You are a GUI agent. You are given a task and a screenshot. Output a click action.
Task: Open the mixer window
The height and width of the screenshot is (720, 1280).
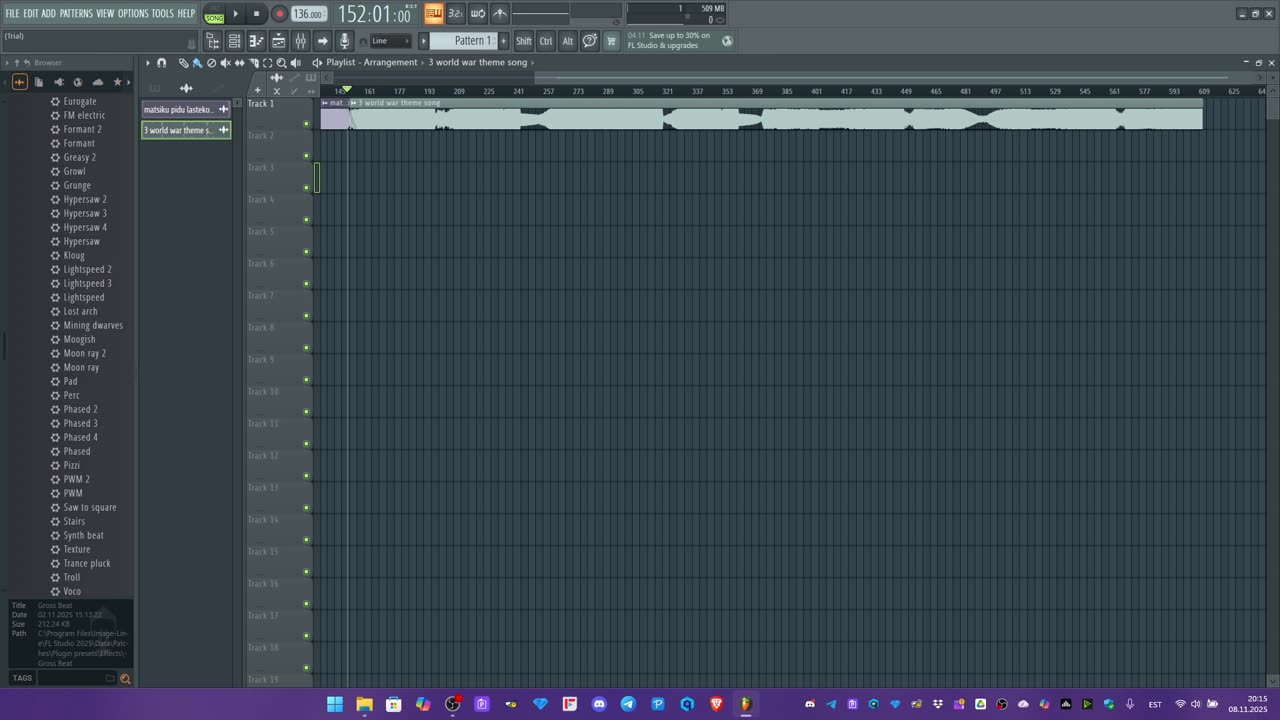[x=300, y=41]
